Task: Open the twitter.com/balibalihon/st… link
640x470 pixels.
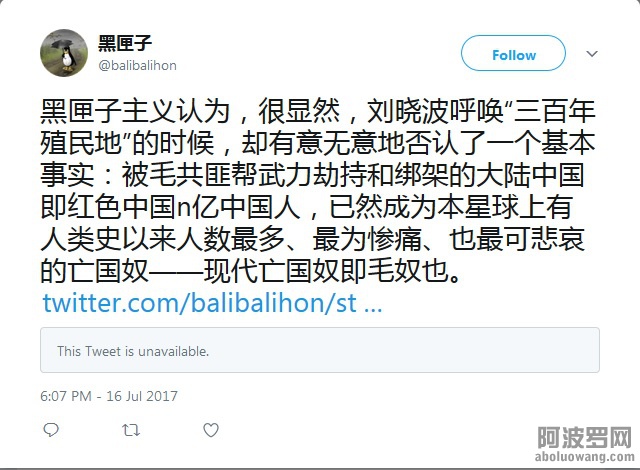Action: pyautogui.click(x=212, y=303)
